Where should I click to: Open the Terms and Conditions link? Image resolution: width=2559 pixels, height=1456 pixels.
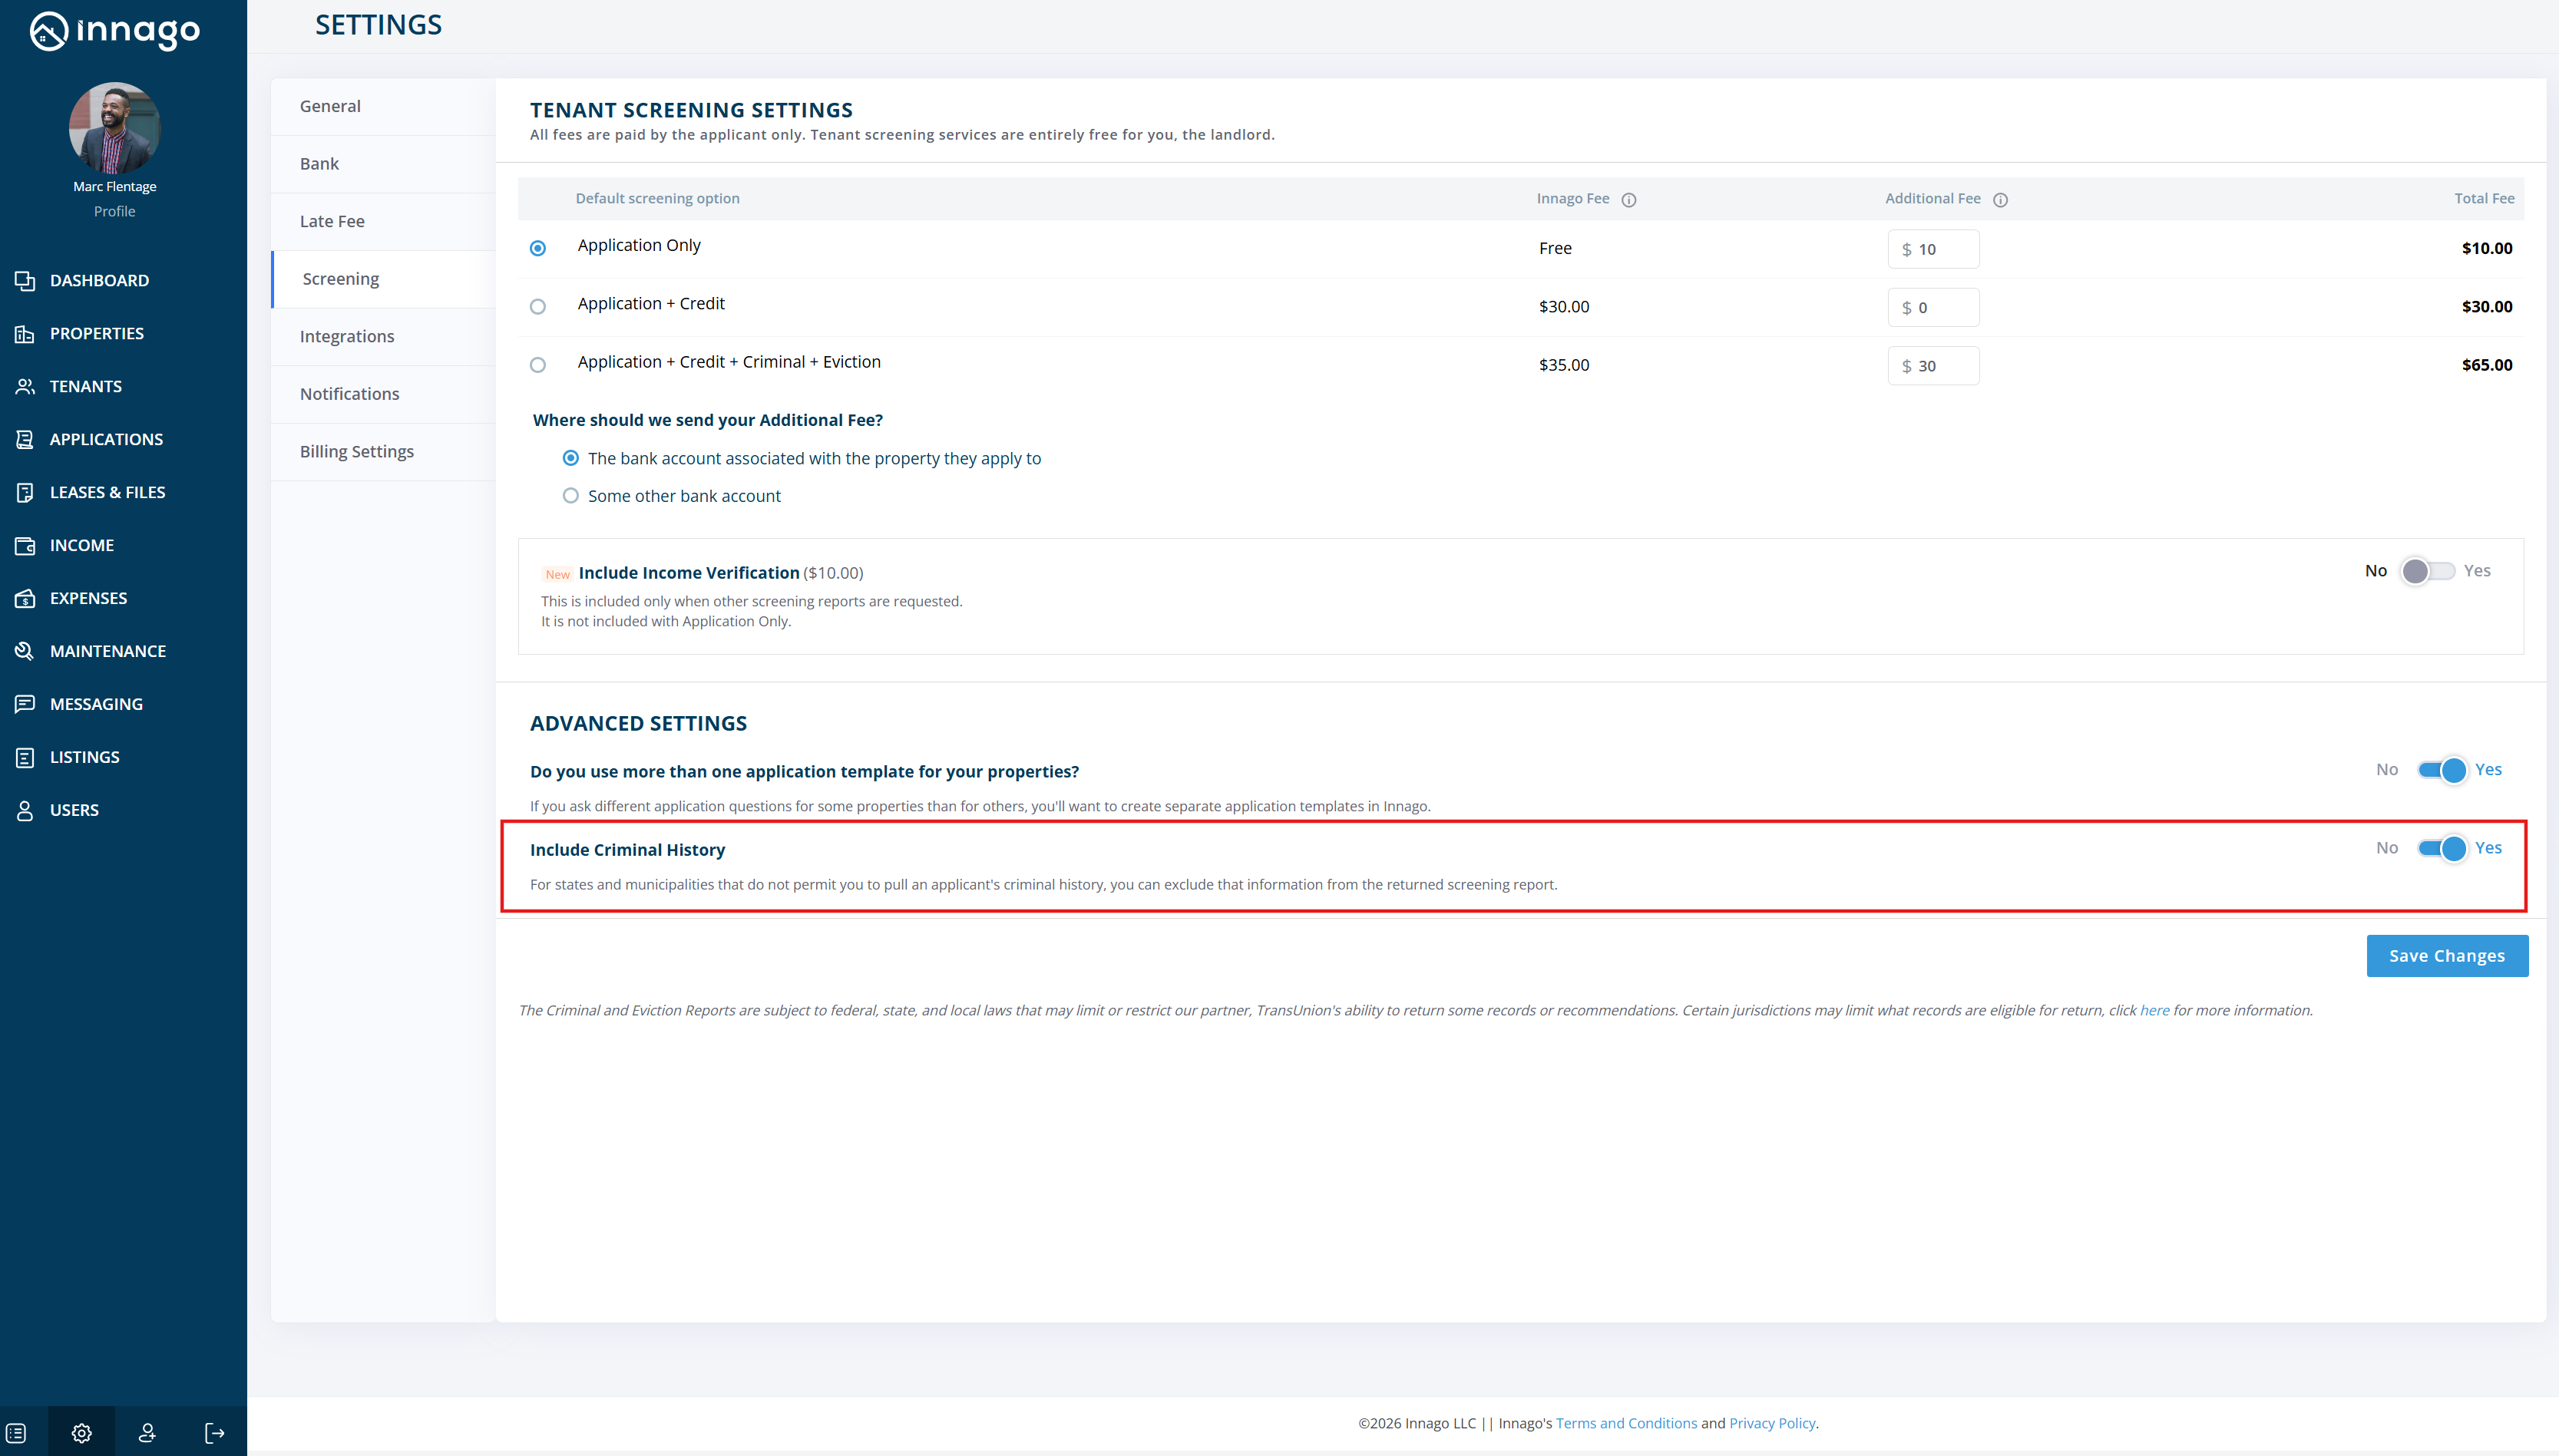[x=1626, y=1423]
